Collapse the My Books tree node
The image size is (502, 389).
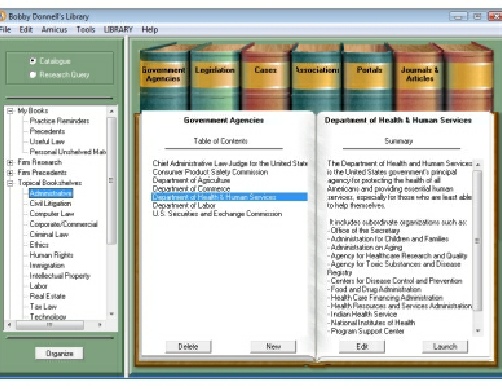[10, 111]
